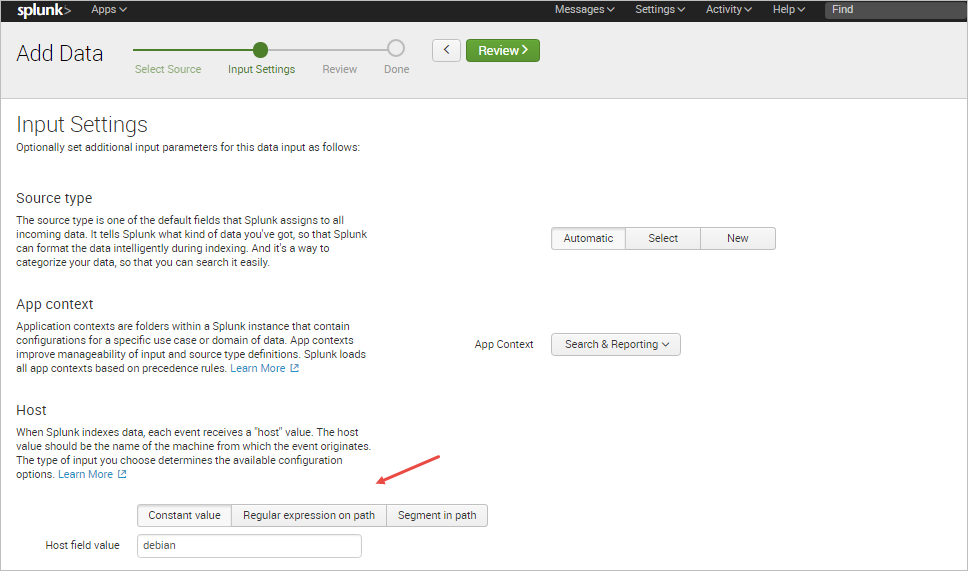
Task: Open the Activity menu
Action: tap(729, 10)
